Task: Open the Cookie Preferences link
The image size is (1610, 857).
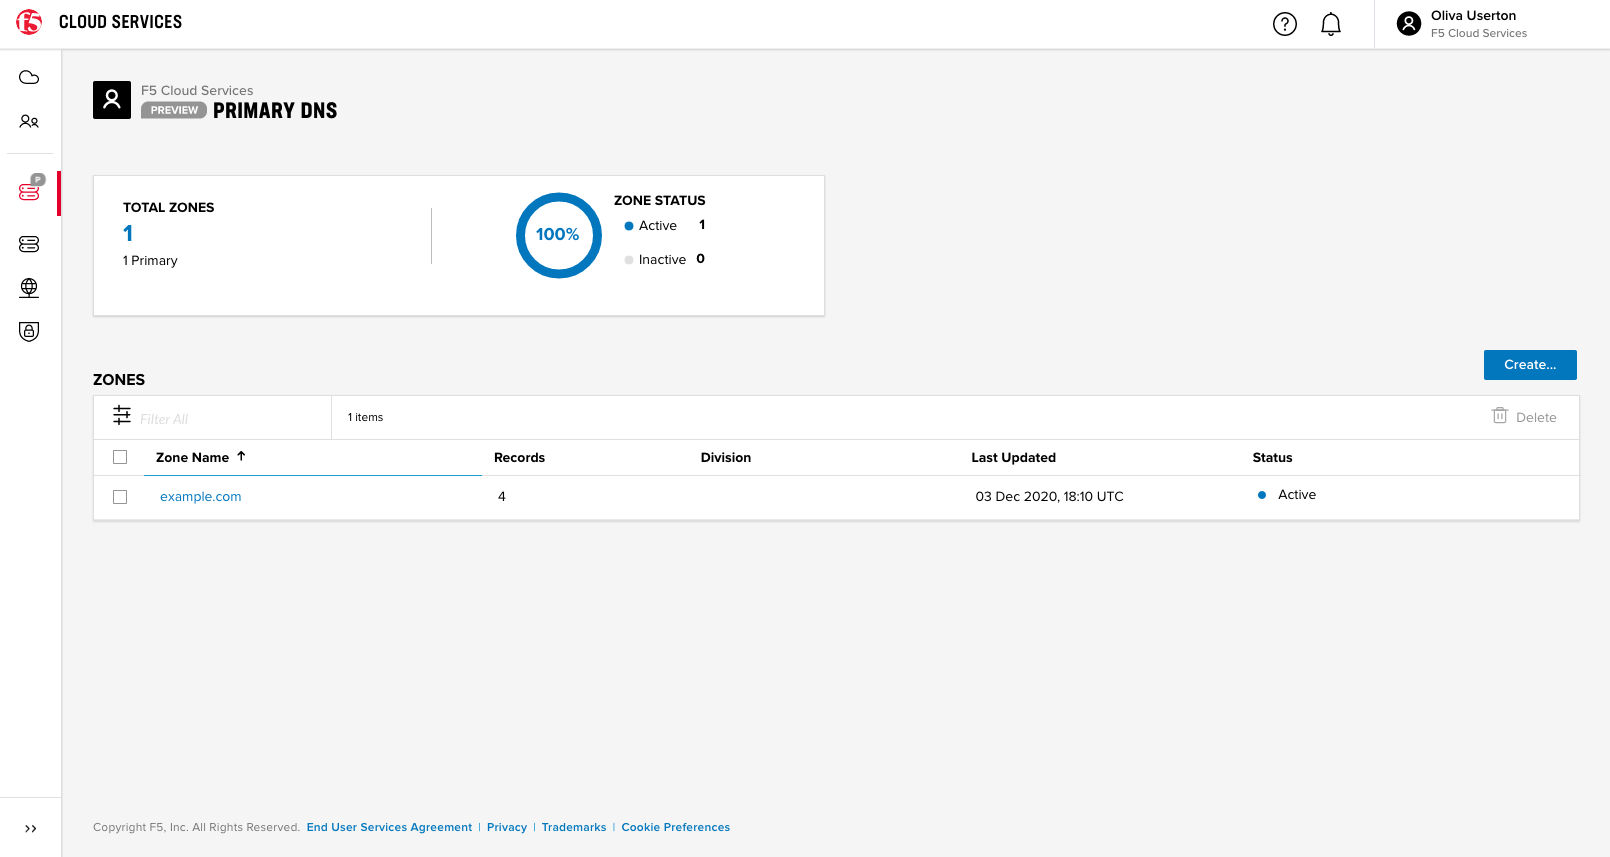Action: coord(675,827)
